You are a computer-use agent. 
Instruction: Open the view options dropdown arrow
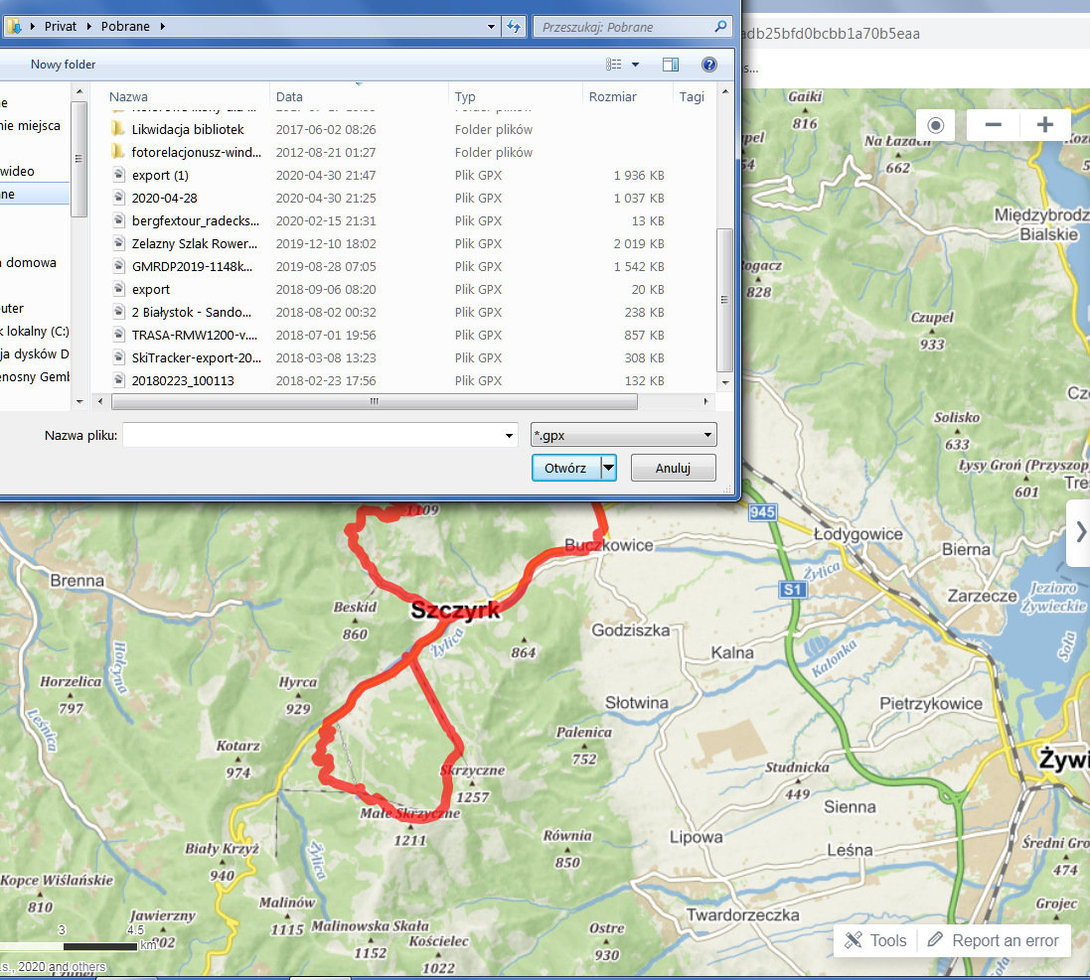[635, 65]
